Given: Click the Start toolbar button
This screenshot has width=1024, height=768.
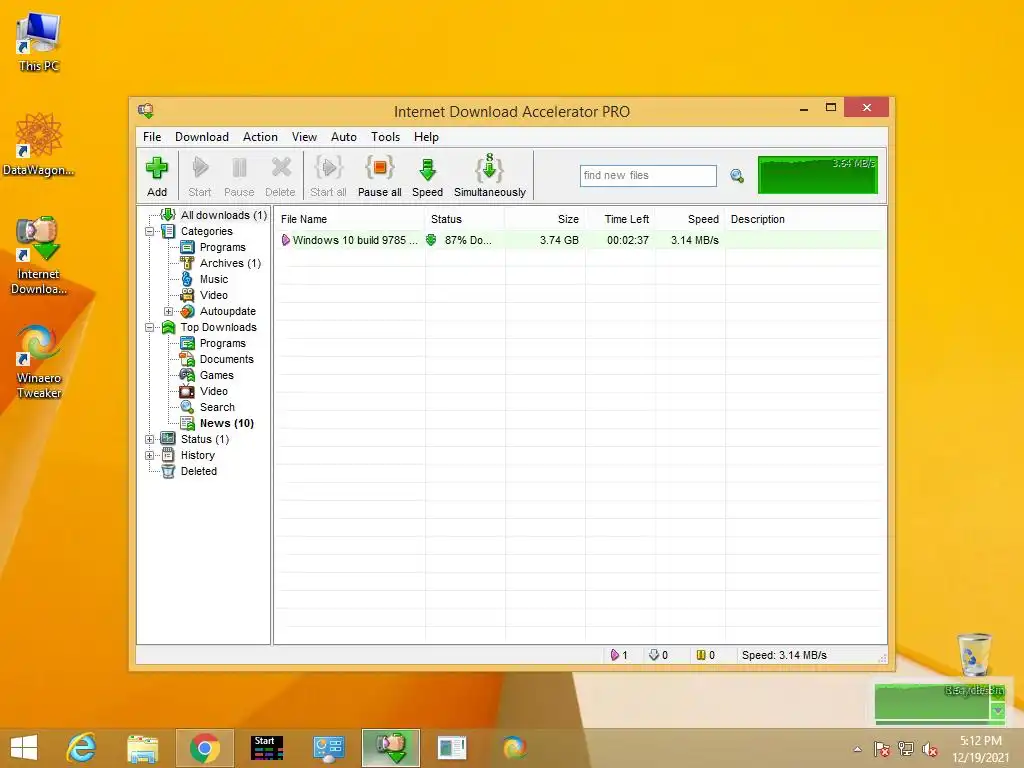Looking at the screenshot, I should (x=200, y=176).
